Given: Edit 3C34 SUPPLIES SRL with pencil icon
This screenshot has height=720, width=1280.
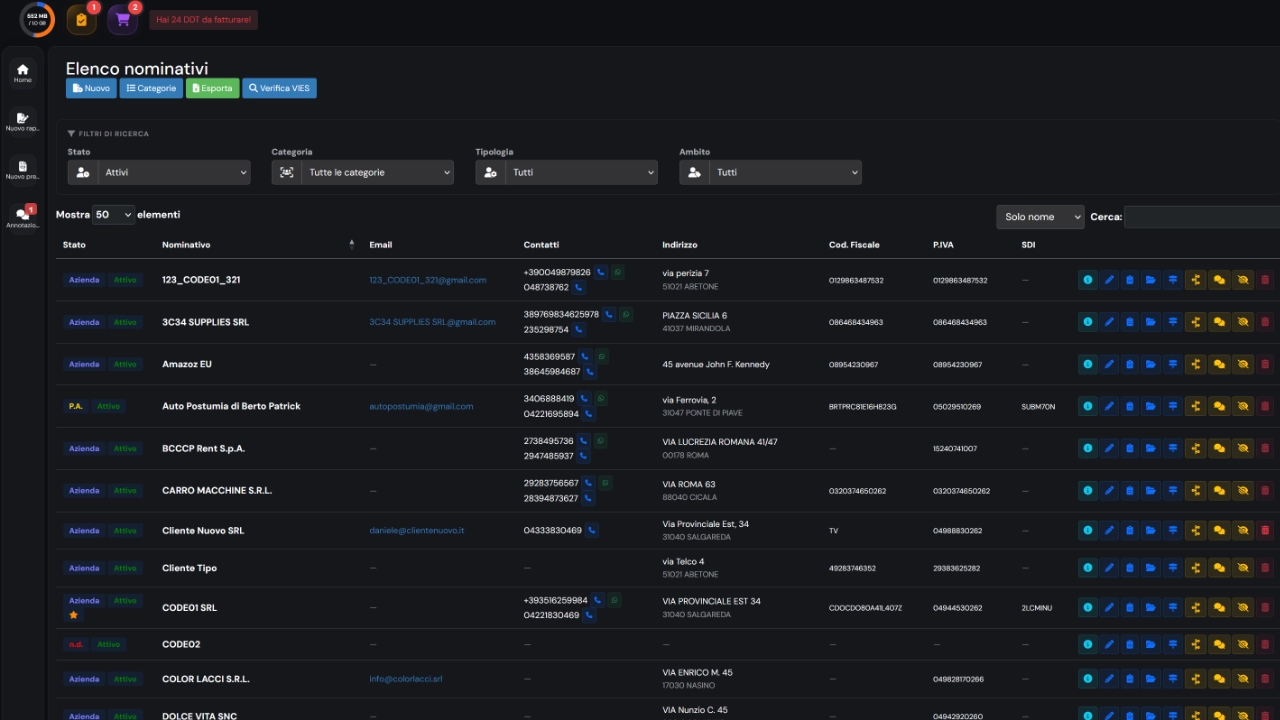Looking at the screenshot, I should pyautogui.click(x=1109, y=322).
